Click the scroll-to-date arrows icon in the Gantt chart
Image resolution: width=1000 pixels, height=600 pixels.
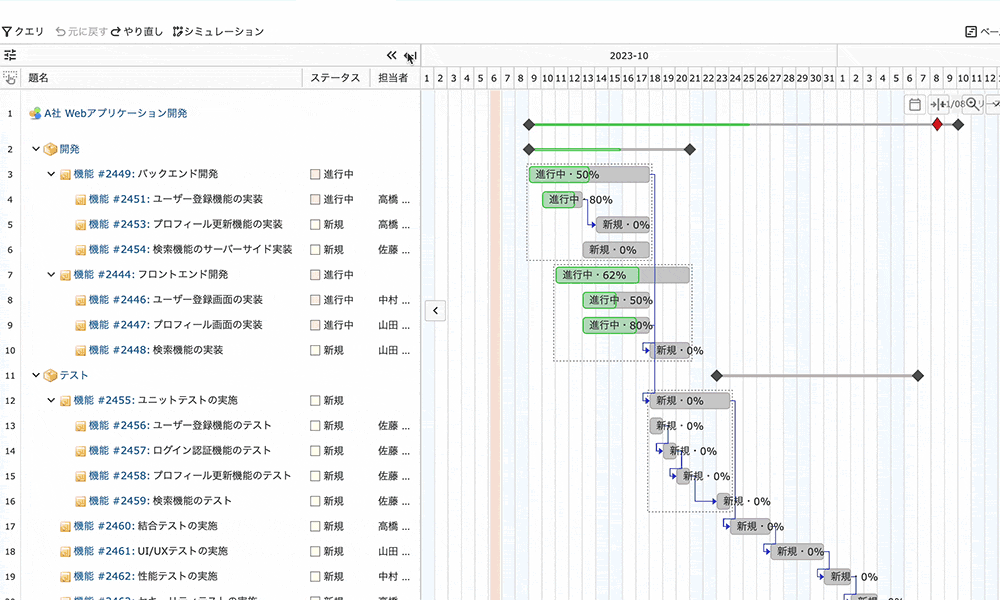click(939, 104)
